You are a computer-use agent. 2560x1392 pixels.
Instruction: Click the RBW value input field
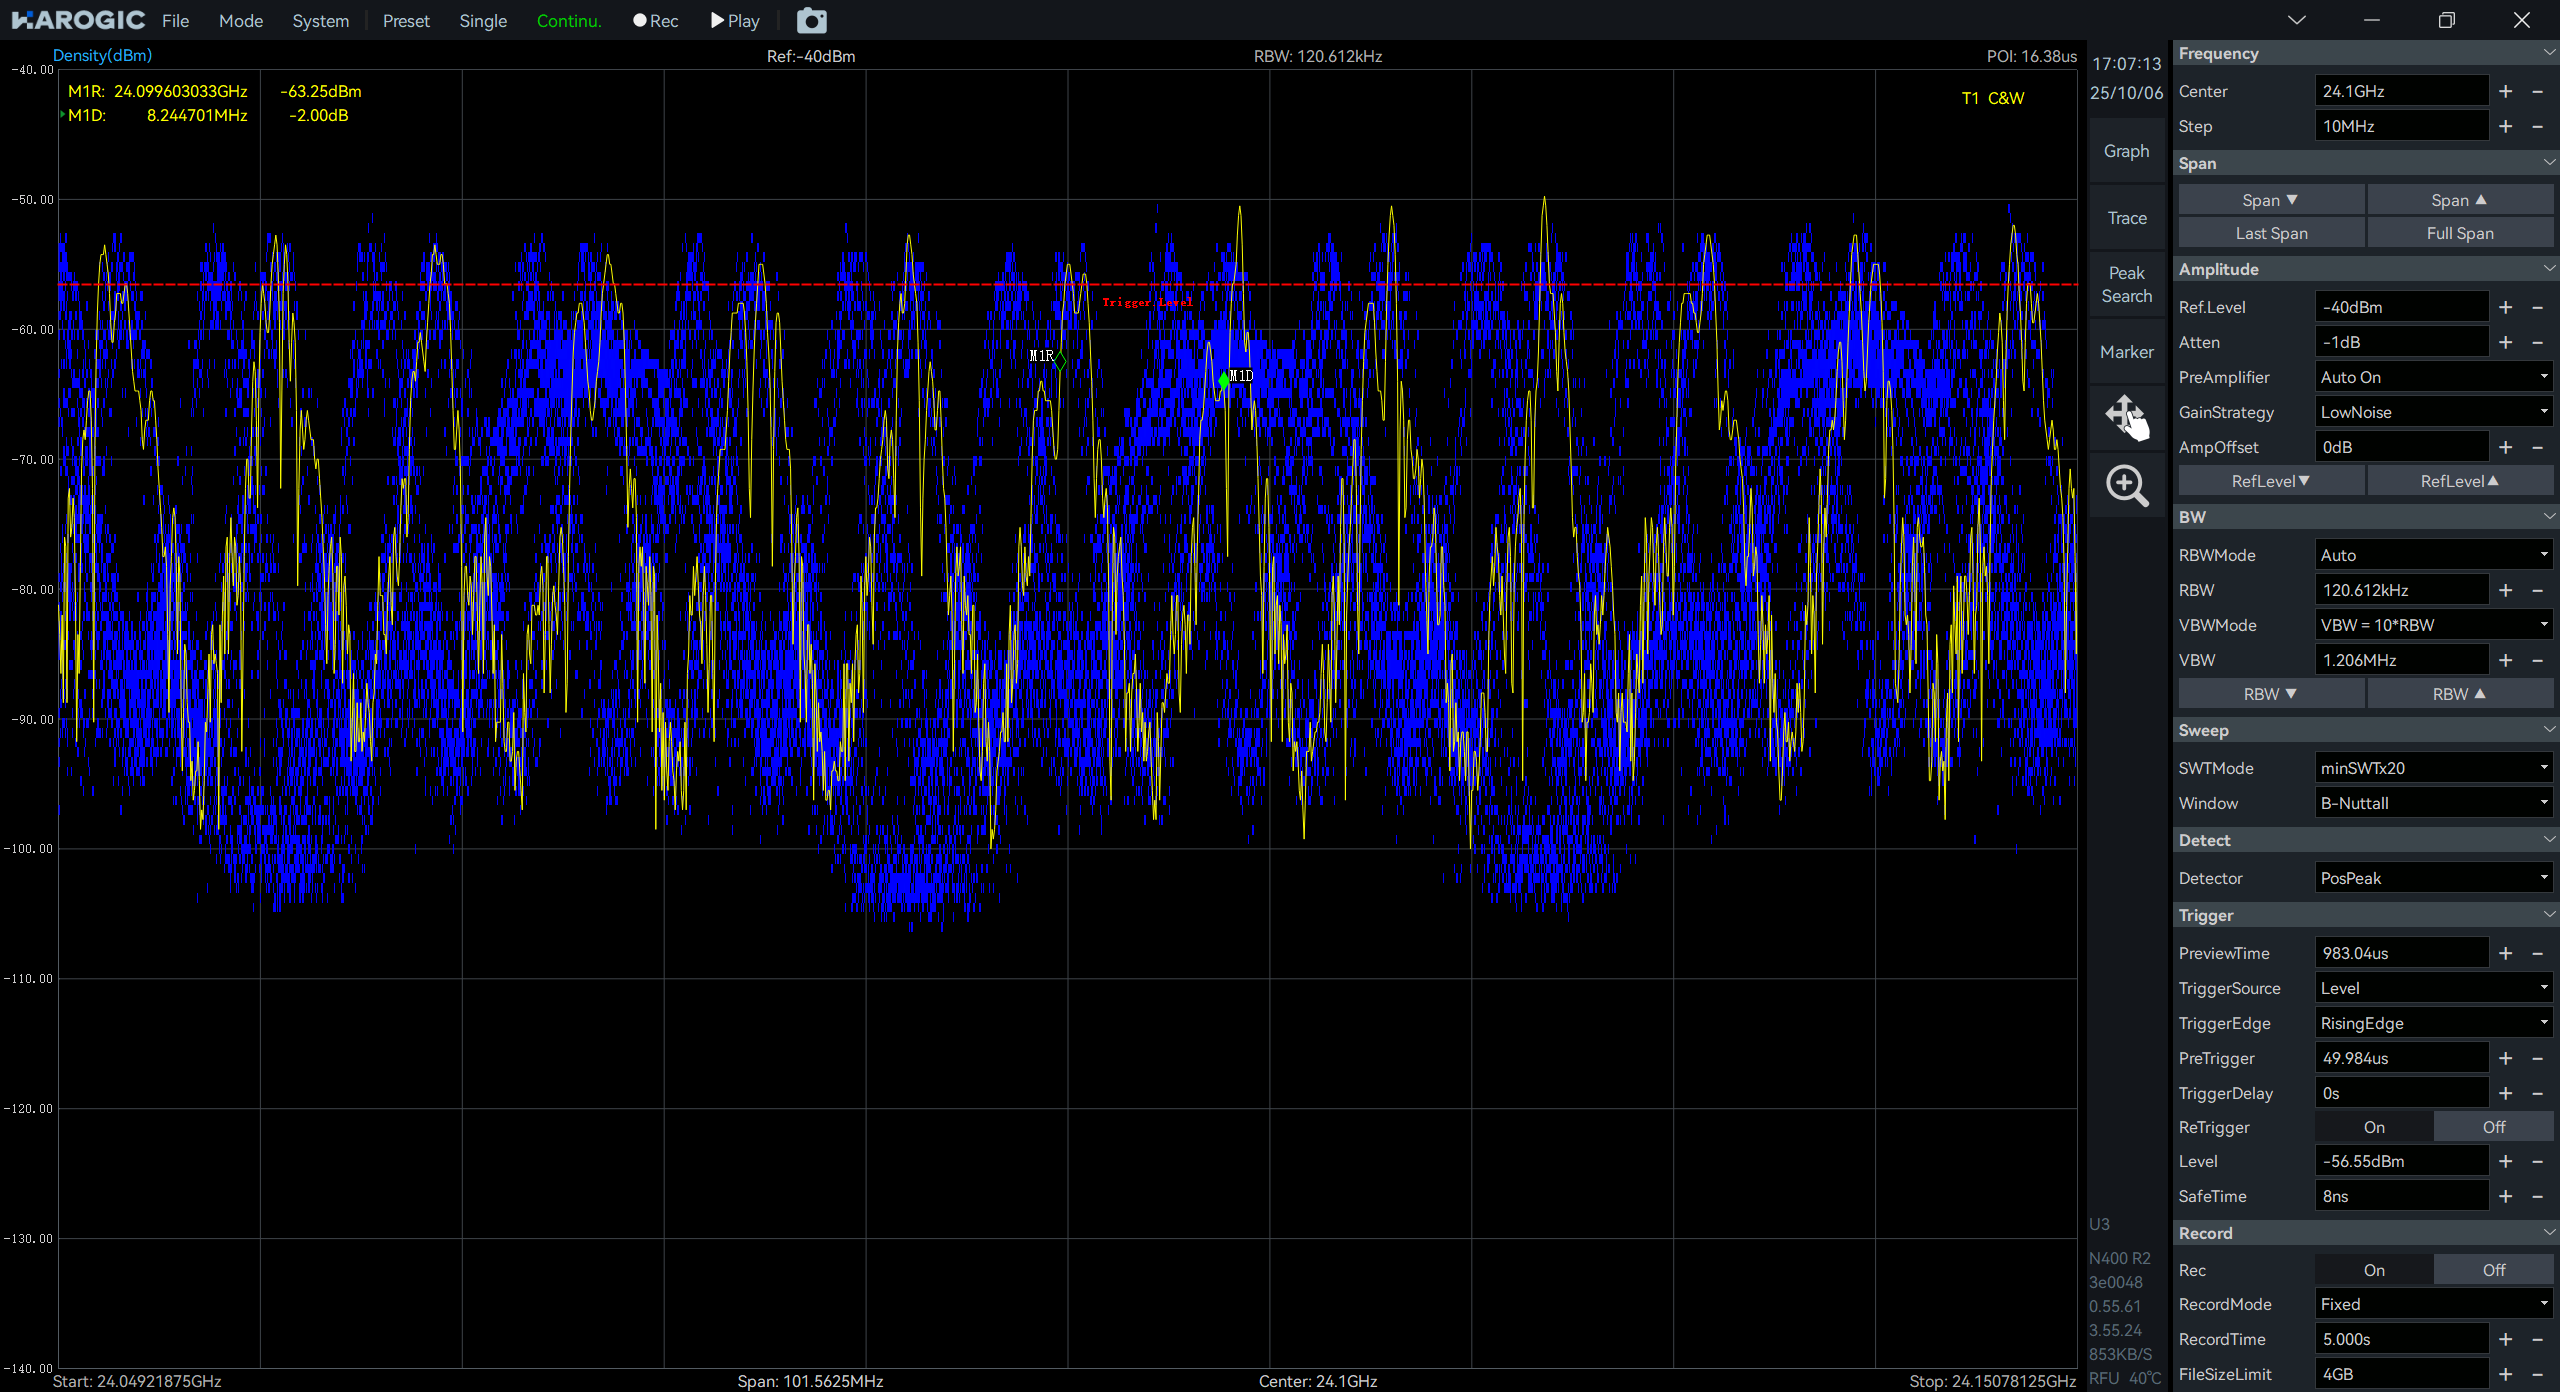click(x=2400, y=590)
